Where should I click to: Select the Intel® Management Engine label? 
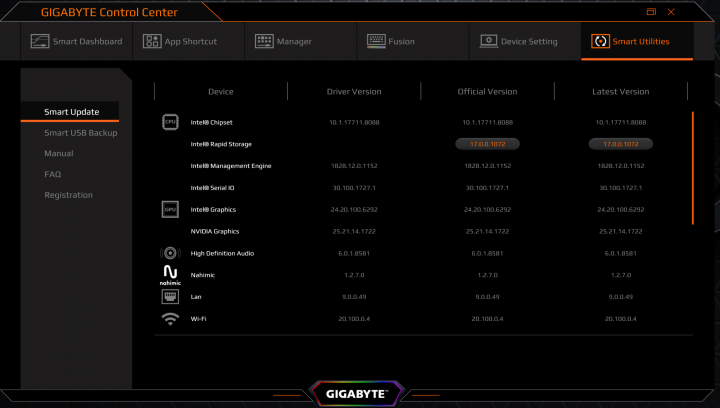click(231, 166)
